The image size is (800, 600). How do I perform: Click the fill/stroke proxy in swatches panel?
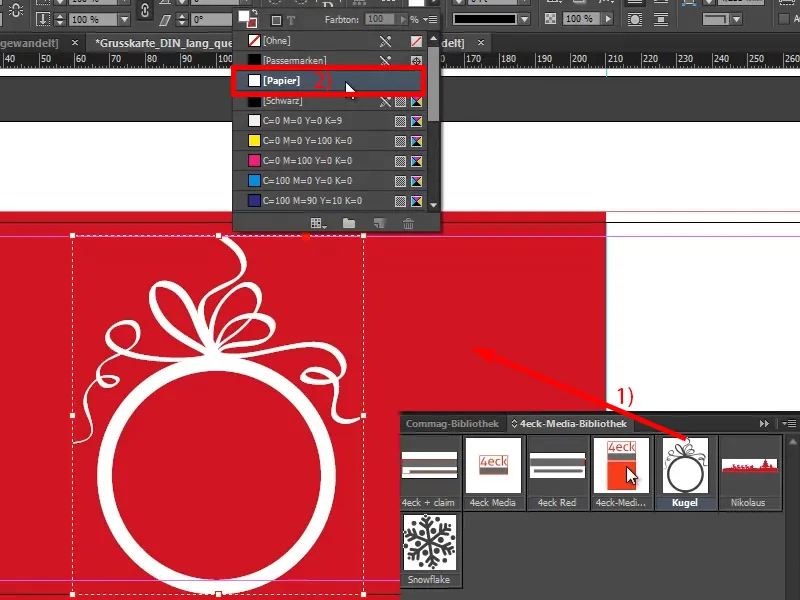[247, 19]
